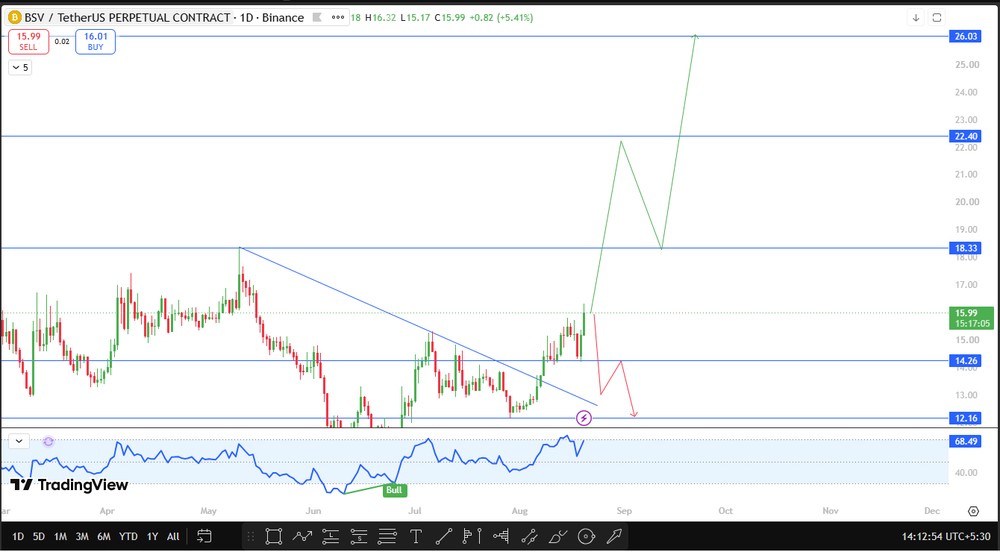Viewport: 1000px width, 552px height.
Task: Click the purple lightning event marker
Action: pos(584,418)
